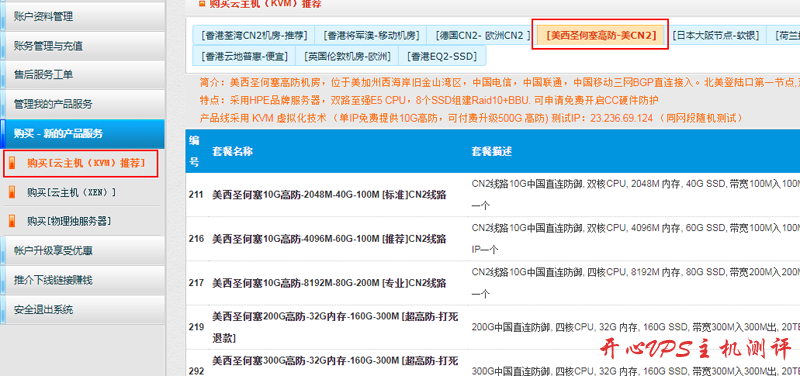Viewport: 800px width, 376px height.
Task: Click small orange icon before 购买云主机 heading
Action: click(x=202, y=4)
